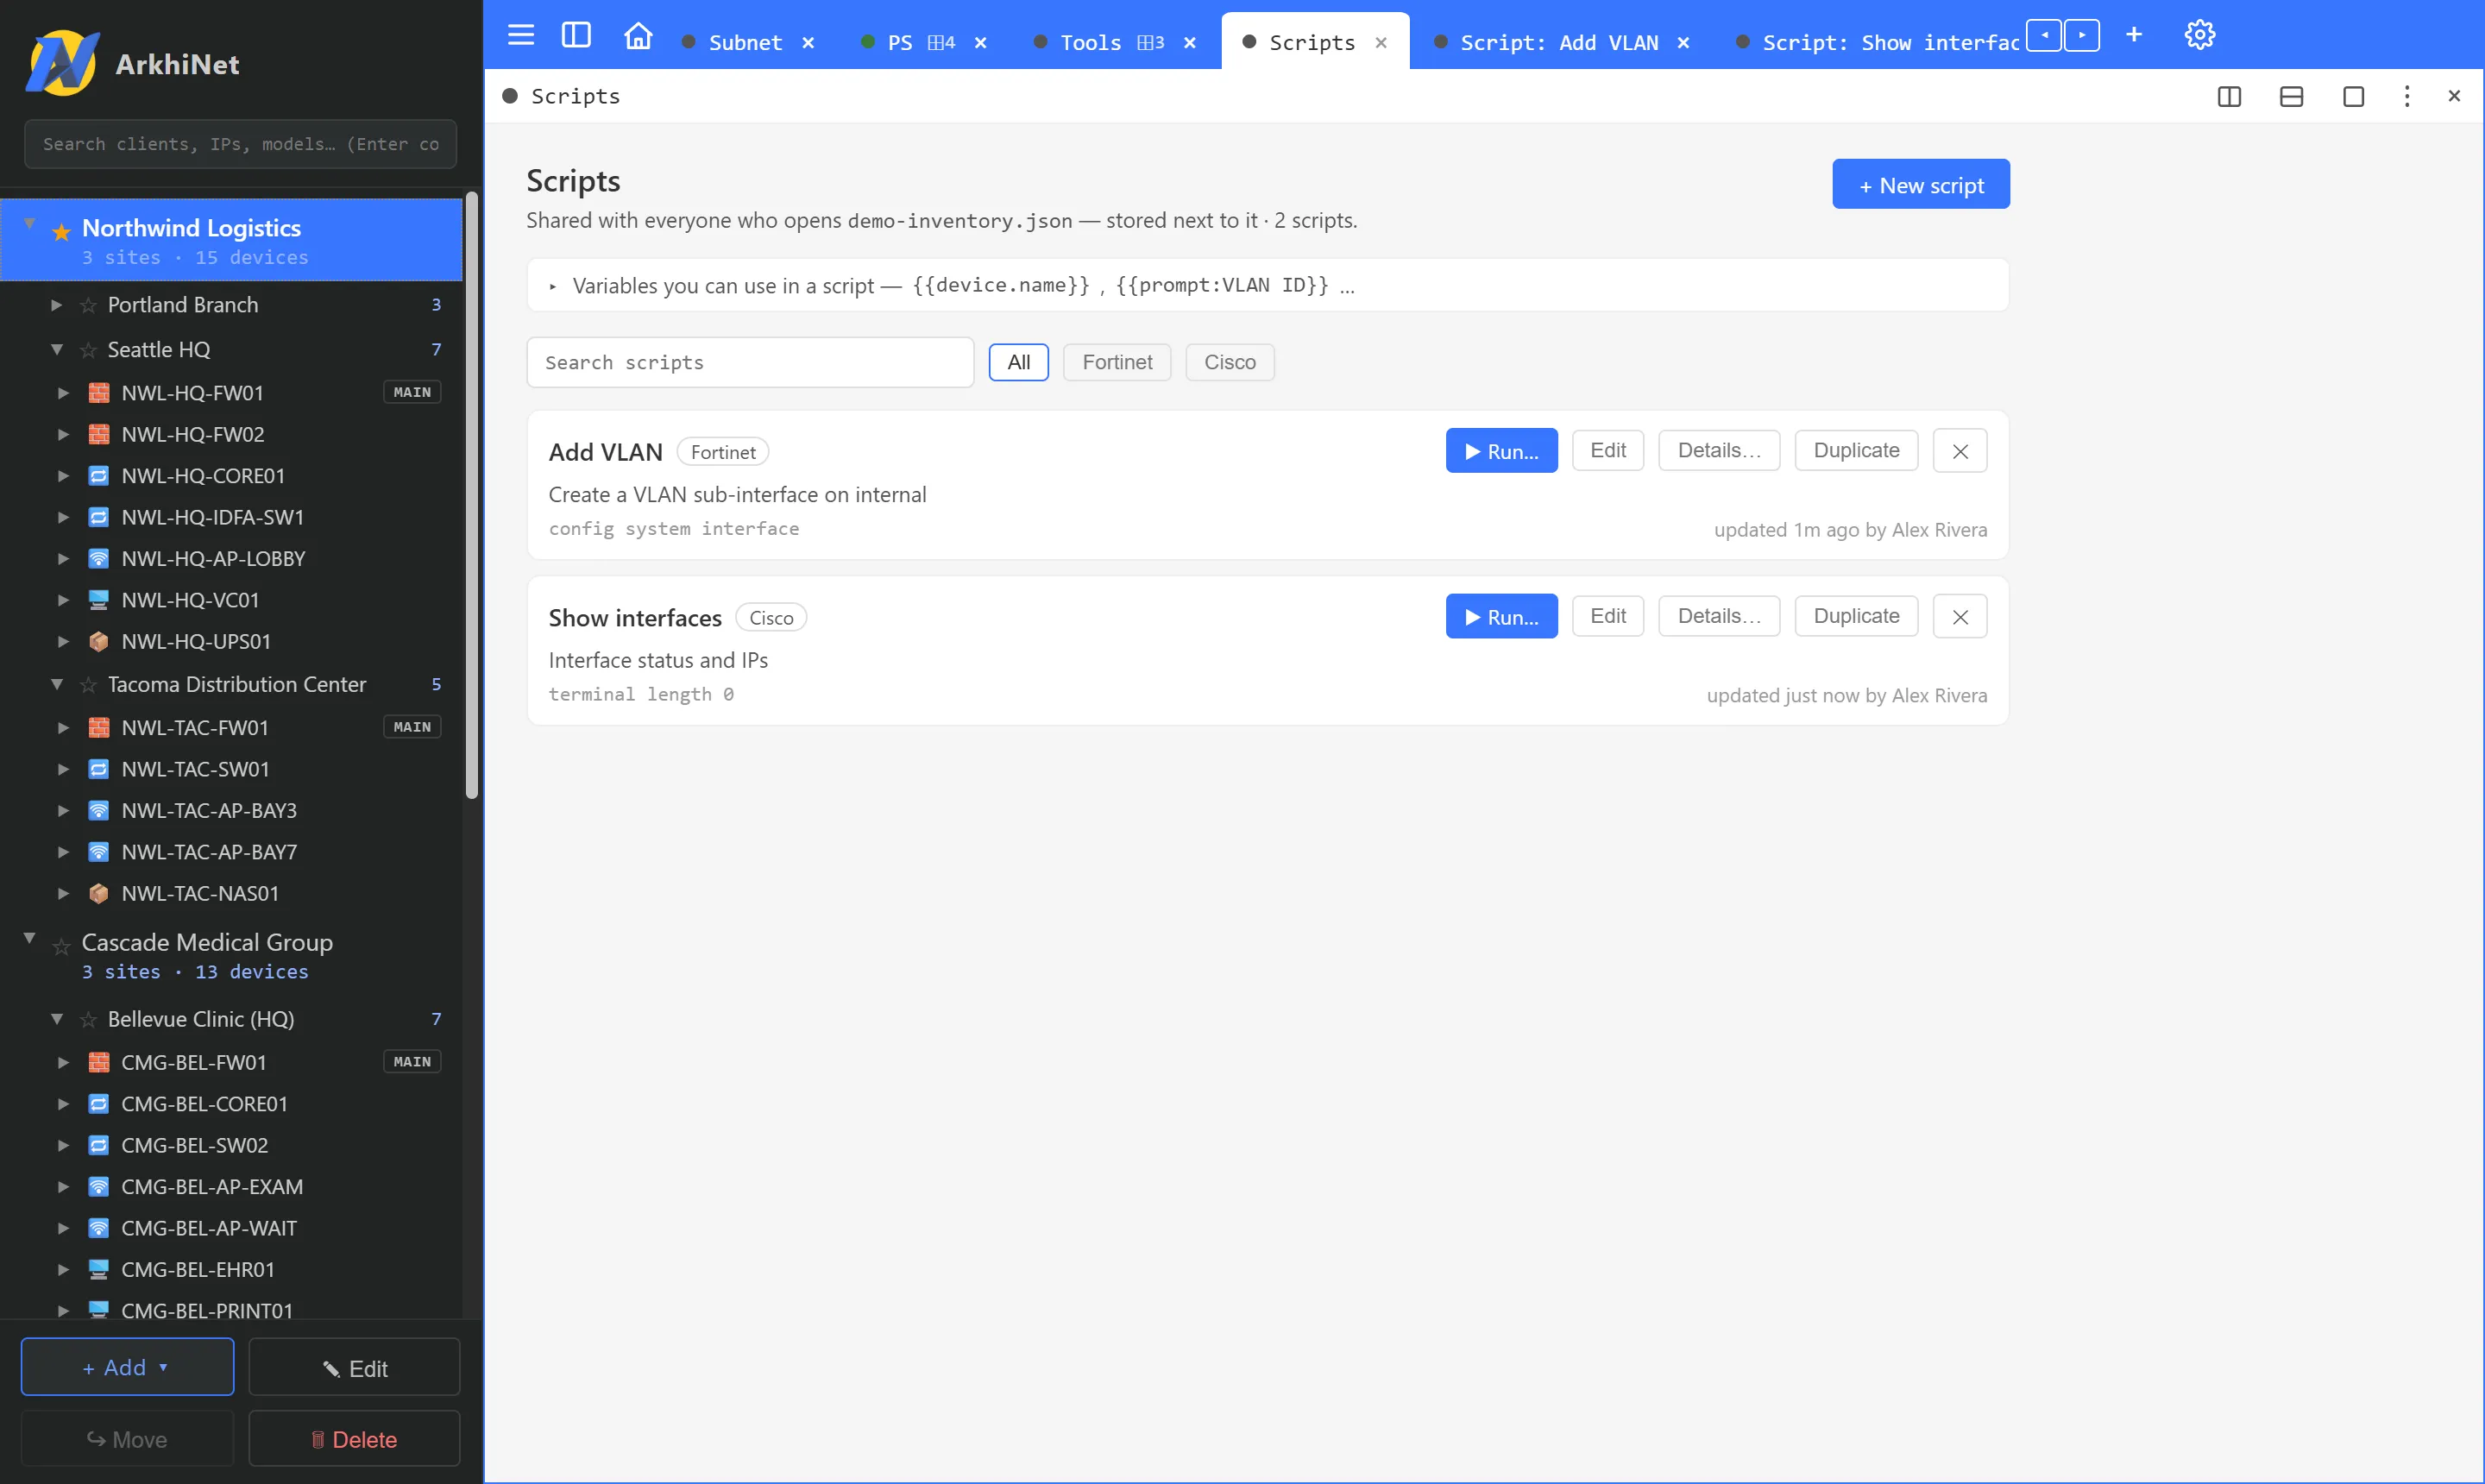The image size is (2485, 1484).
Task: Expand the script variables disclosure
Action: click(552, 286)
